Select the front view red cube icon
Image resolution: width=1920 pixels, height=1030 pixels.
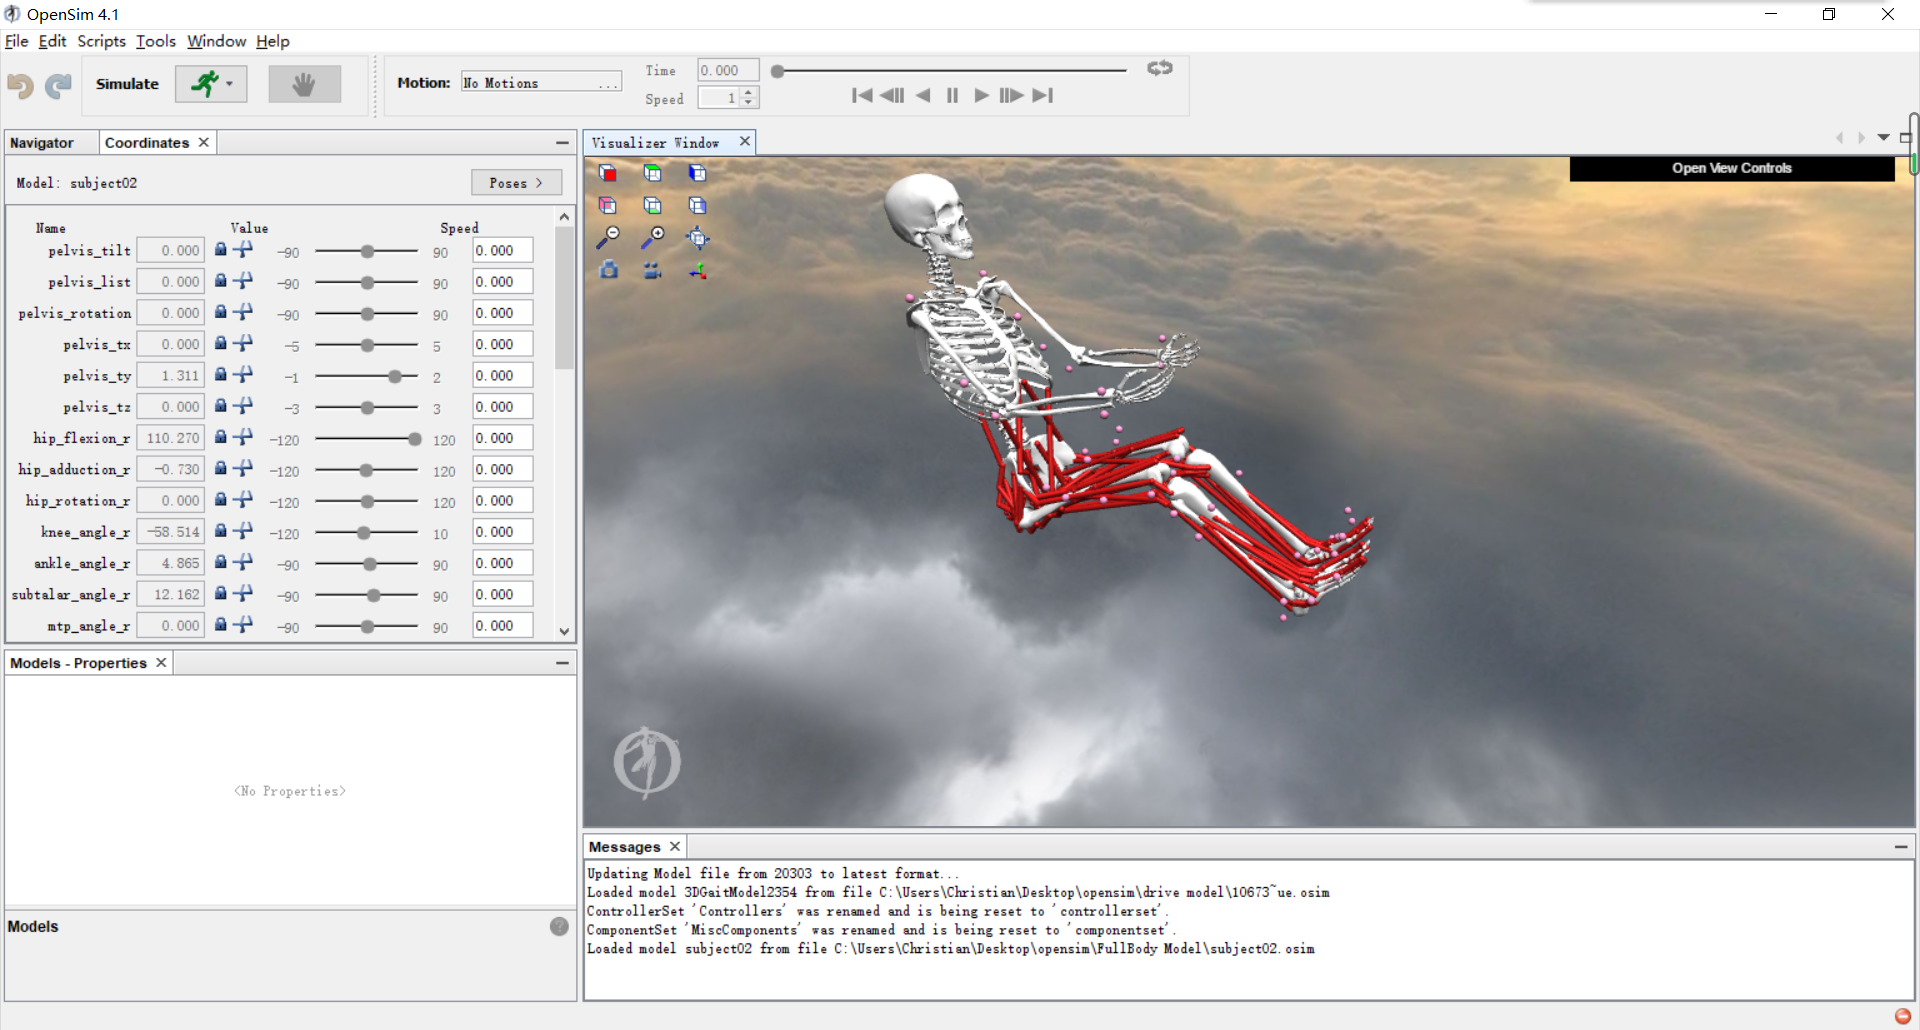click(x=608, y=173)
